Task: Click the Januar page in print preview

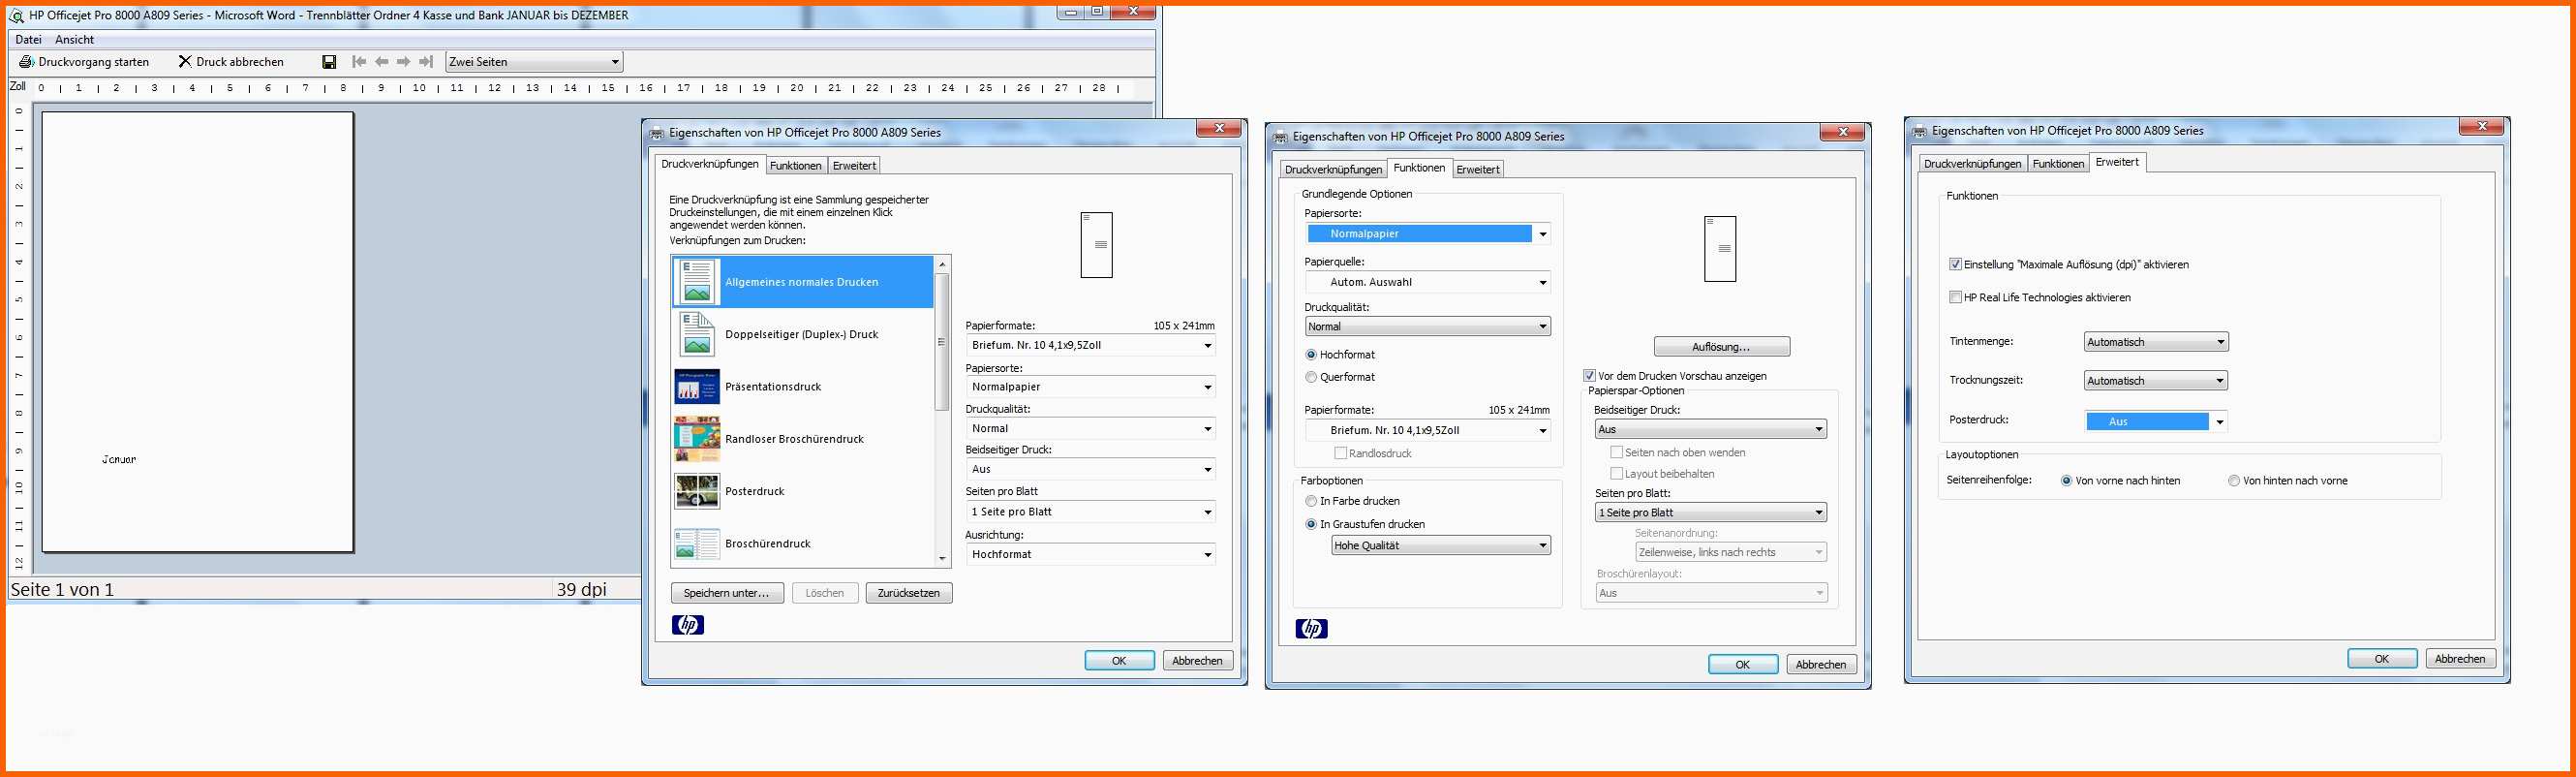Action: pyautogui.click(x=198, y=332)
